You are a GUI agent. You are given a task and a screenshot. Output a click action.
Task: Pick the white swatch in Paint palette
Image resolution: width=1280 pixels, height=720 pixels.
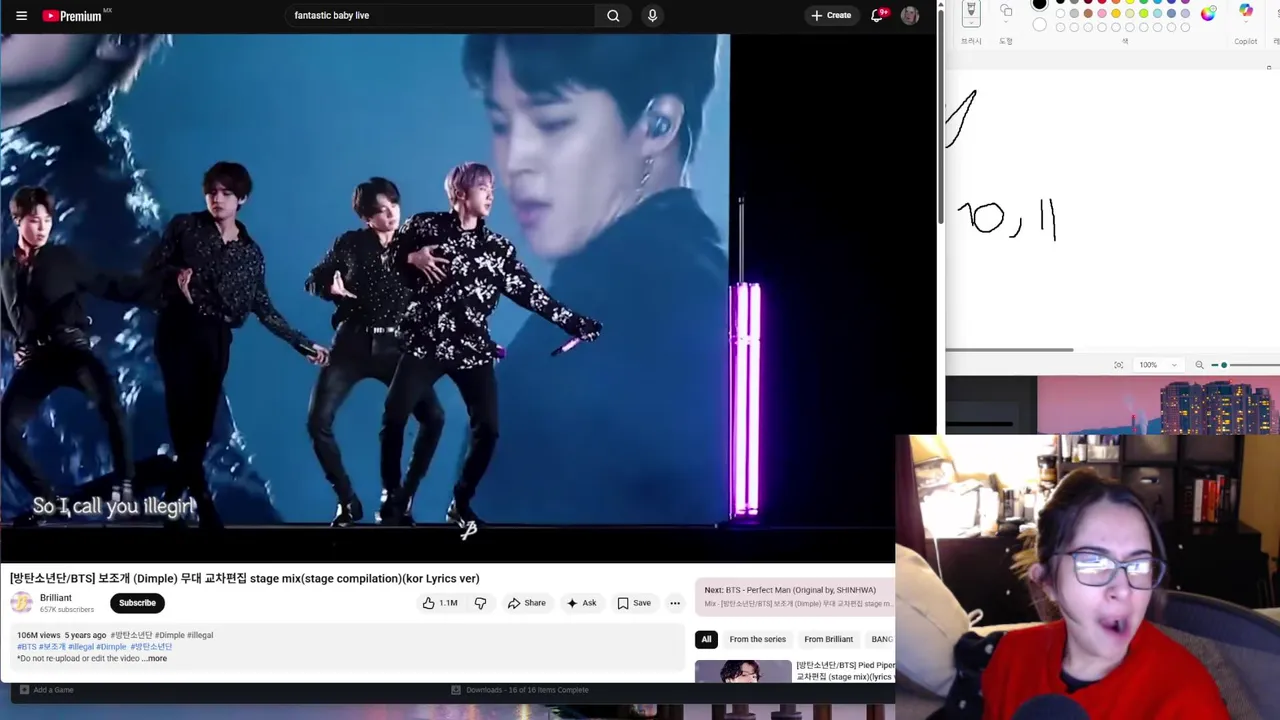coord(1060,13)
